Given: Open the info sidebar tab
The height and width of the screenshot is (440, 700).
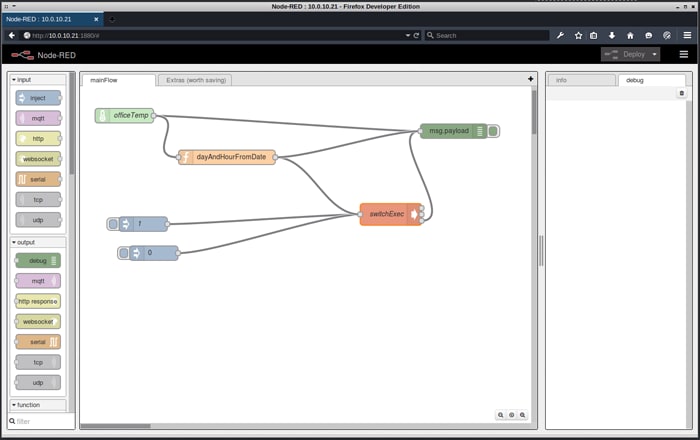Looking at the screenshot, I should pos(582,80).
